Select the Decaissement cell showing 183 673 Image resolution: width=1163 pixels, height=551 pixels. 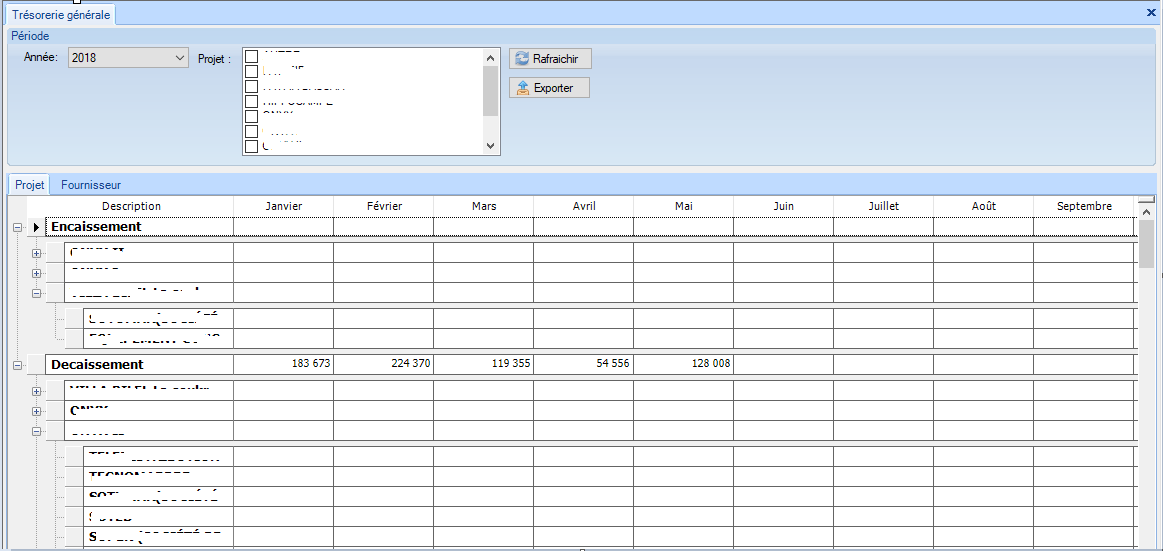tap(283, 364)
